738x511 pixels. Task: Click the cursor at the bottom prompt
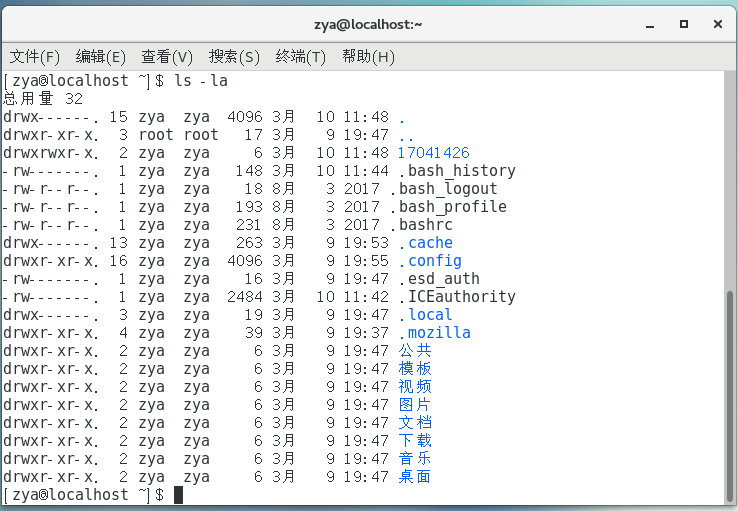point(178,495)
